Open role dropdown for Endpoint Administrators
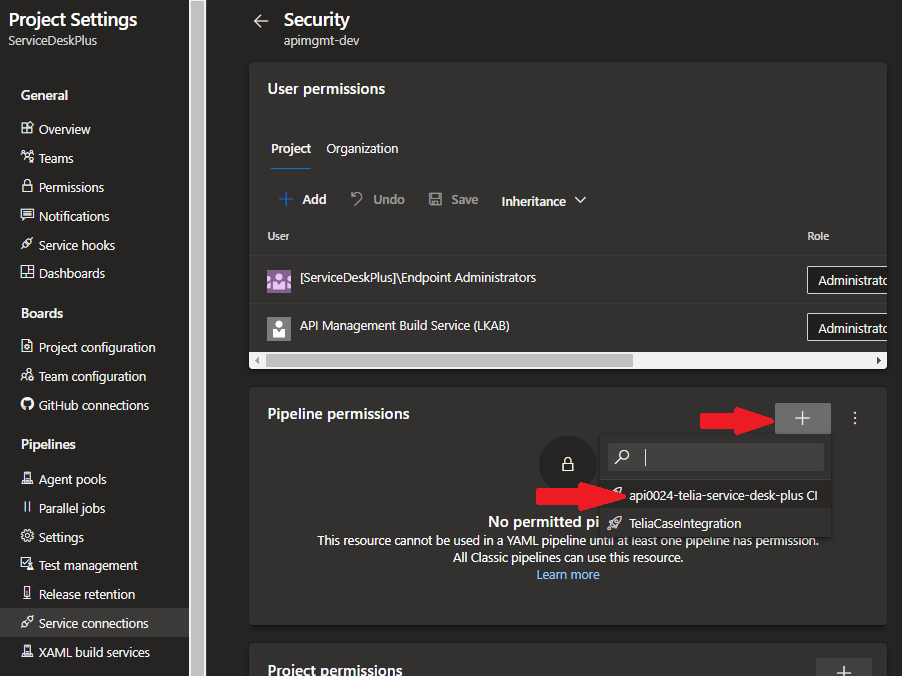The image size is (902, 676). (848, 280)
